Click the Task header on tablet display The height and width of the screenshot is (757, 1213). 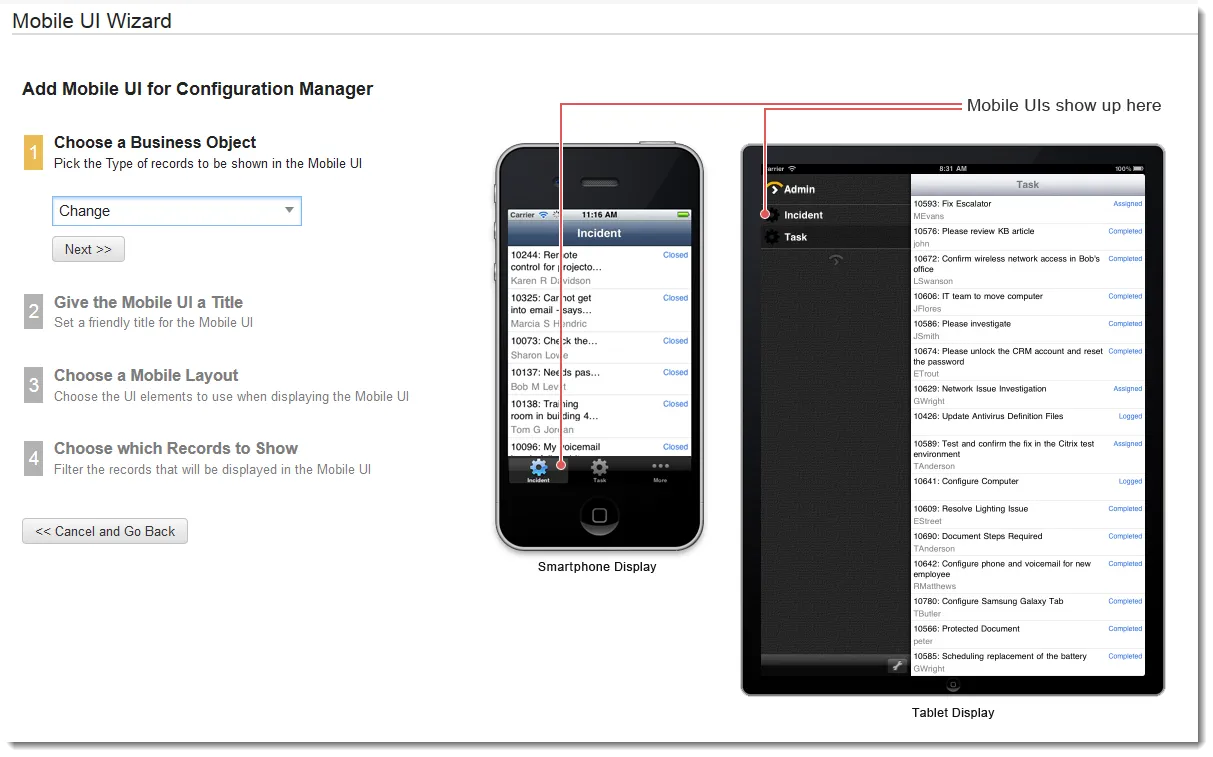coord(1028,184)
